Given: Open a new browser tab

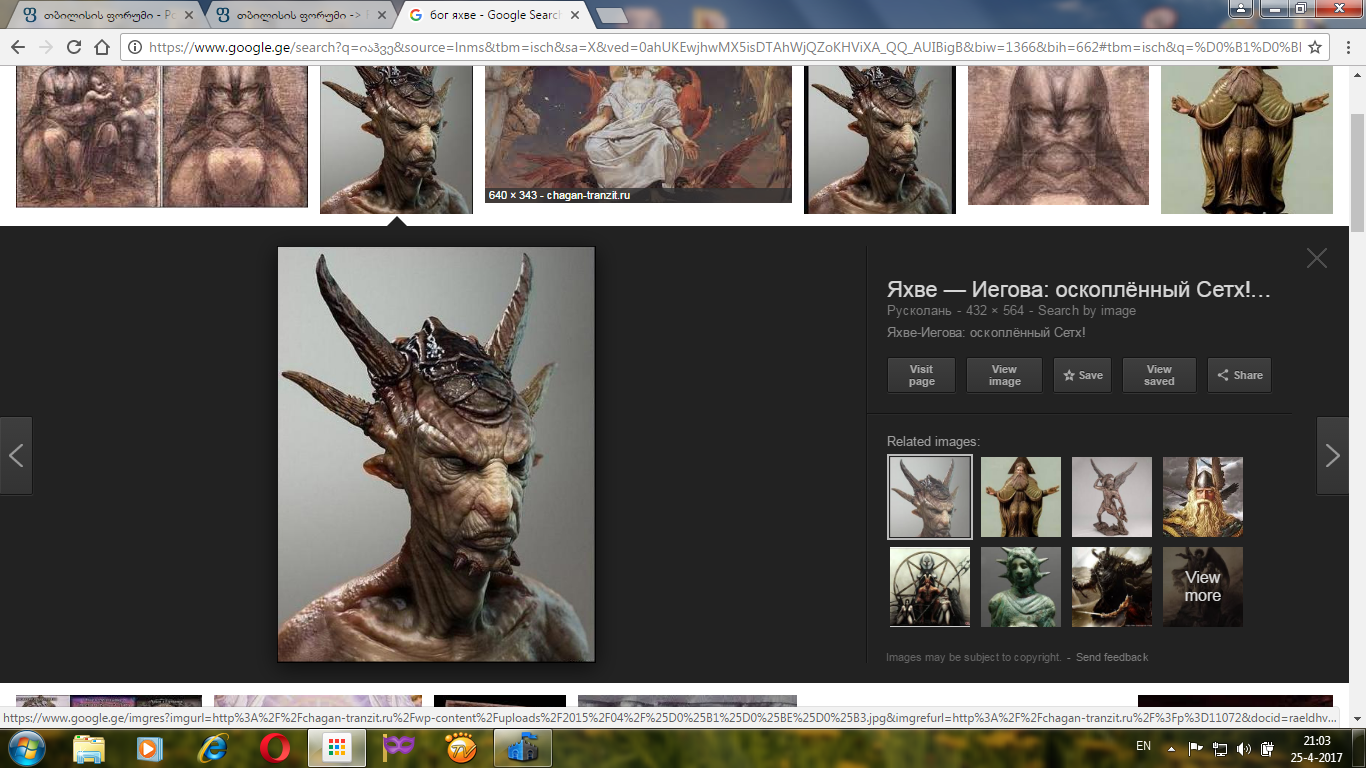Looking at the screenshot, I should pos(612,15).
